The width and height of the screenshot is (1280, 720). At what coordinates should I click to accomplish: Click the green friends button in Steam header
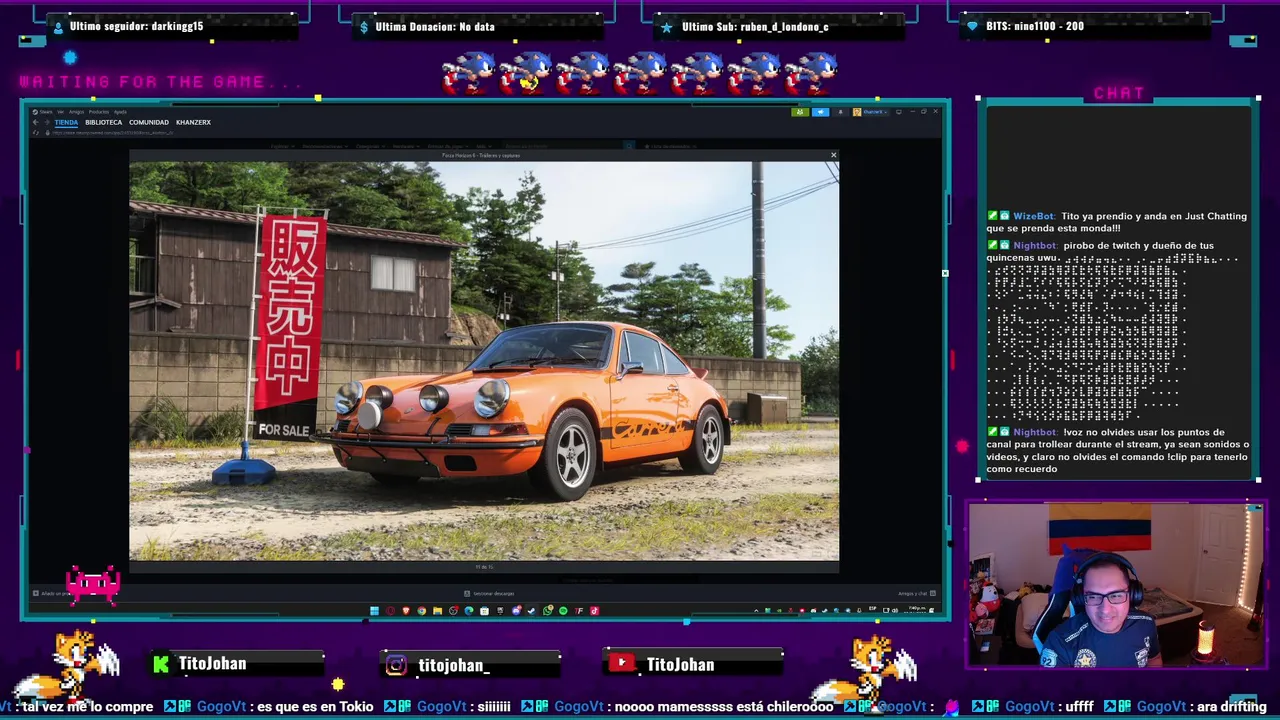800,112
